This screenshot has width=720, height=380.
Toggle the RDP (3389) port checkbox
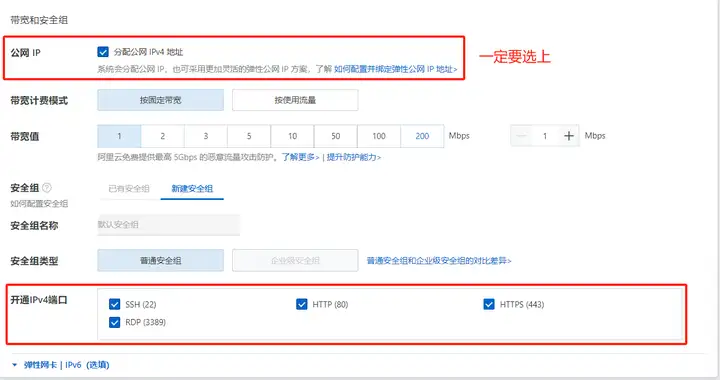114,322
